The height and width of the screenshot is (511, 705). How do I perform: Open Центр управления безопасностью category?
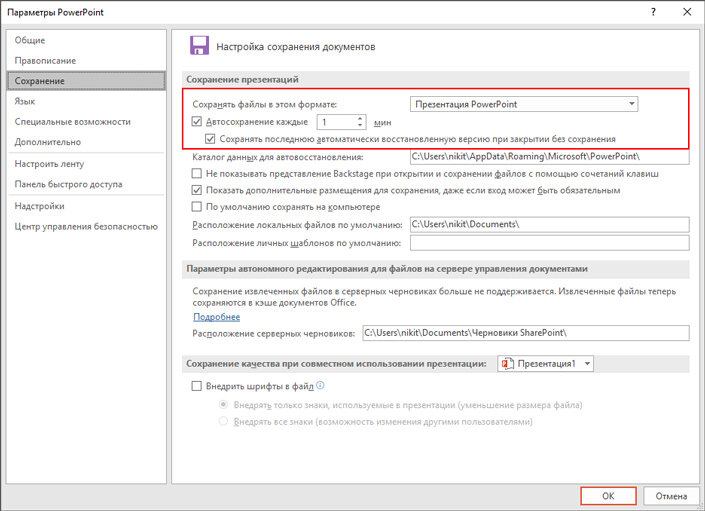point(86,227)
